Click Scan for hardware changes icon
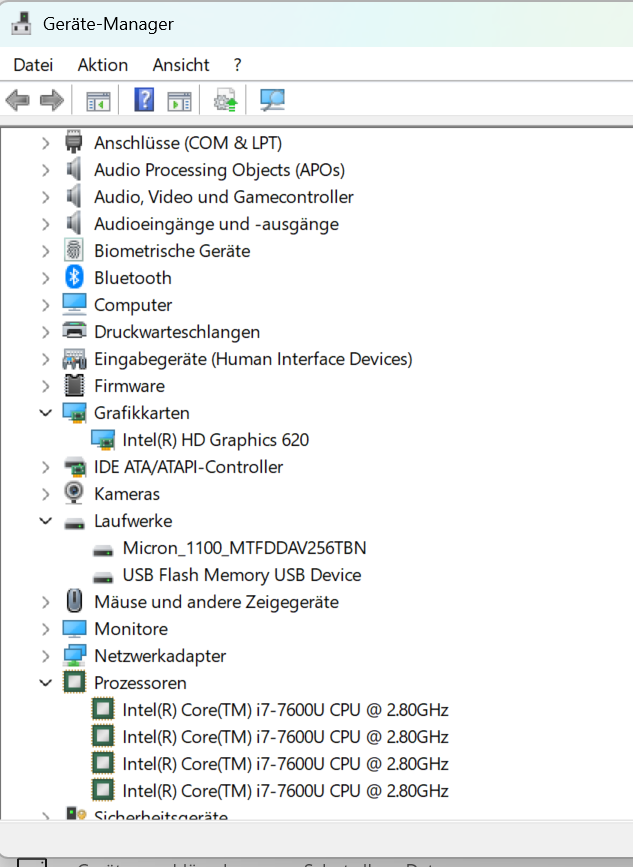633x867 pixels. 273,100
